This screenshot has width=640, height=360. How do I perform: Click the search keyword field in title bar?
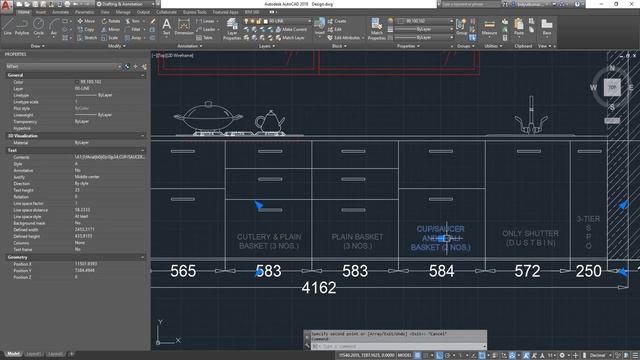point(470,4)
